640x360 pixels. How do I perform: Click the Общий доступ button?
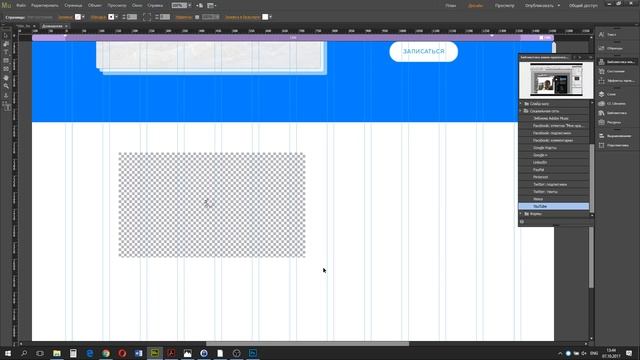coord(583,5)
